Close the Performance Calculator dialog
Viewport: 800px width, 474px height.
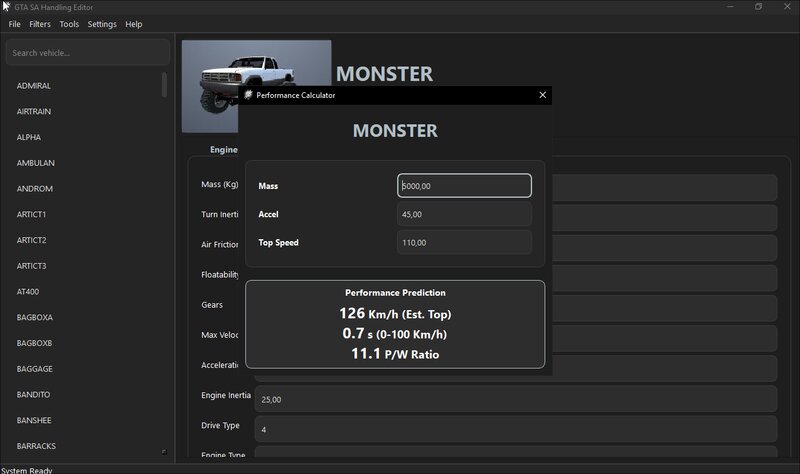(x=542, y=95)
